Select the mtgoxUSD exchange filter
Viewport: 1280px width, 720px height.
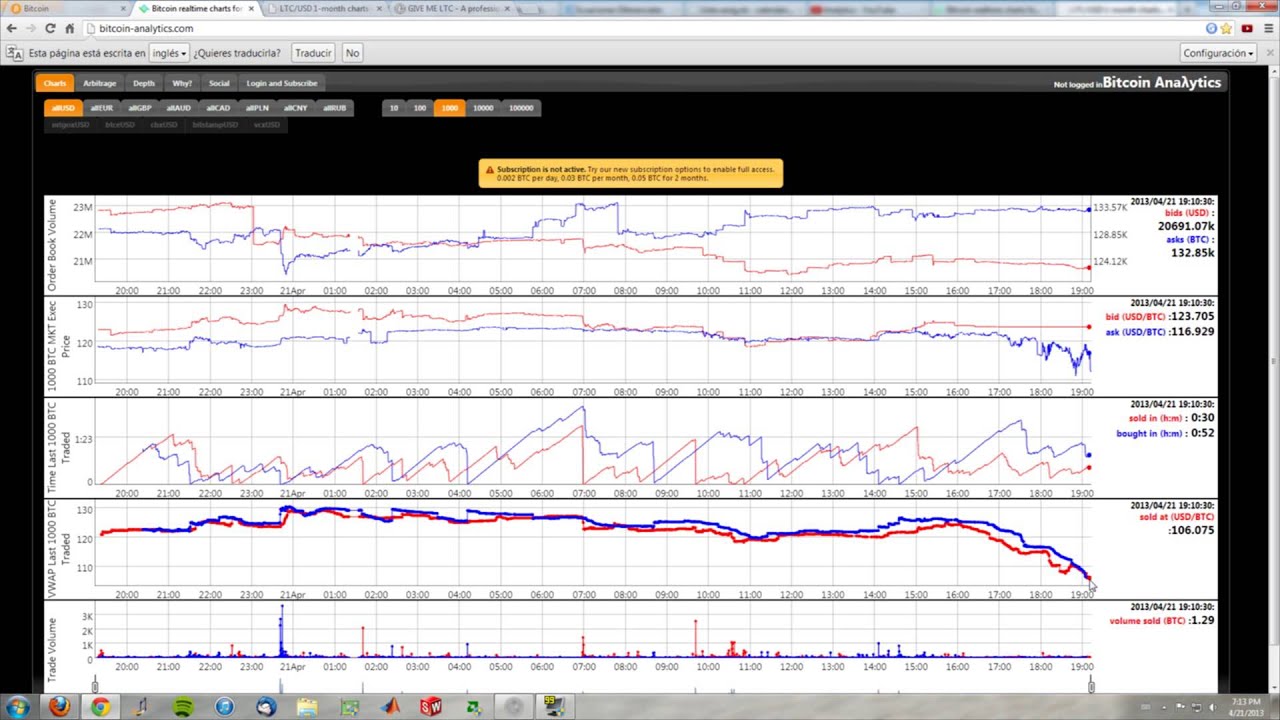point(71,125)
